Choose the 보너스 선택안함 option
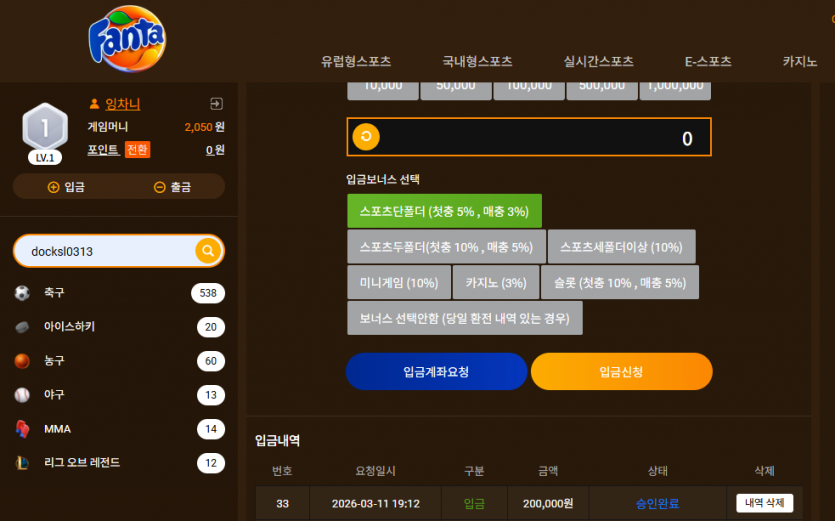This screenshot has width=835, height=521. pos(464,318)
